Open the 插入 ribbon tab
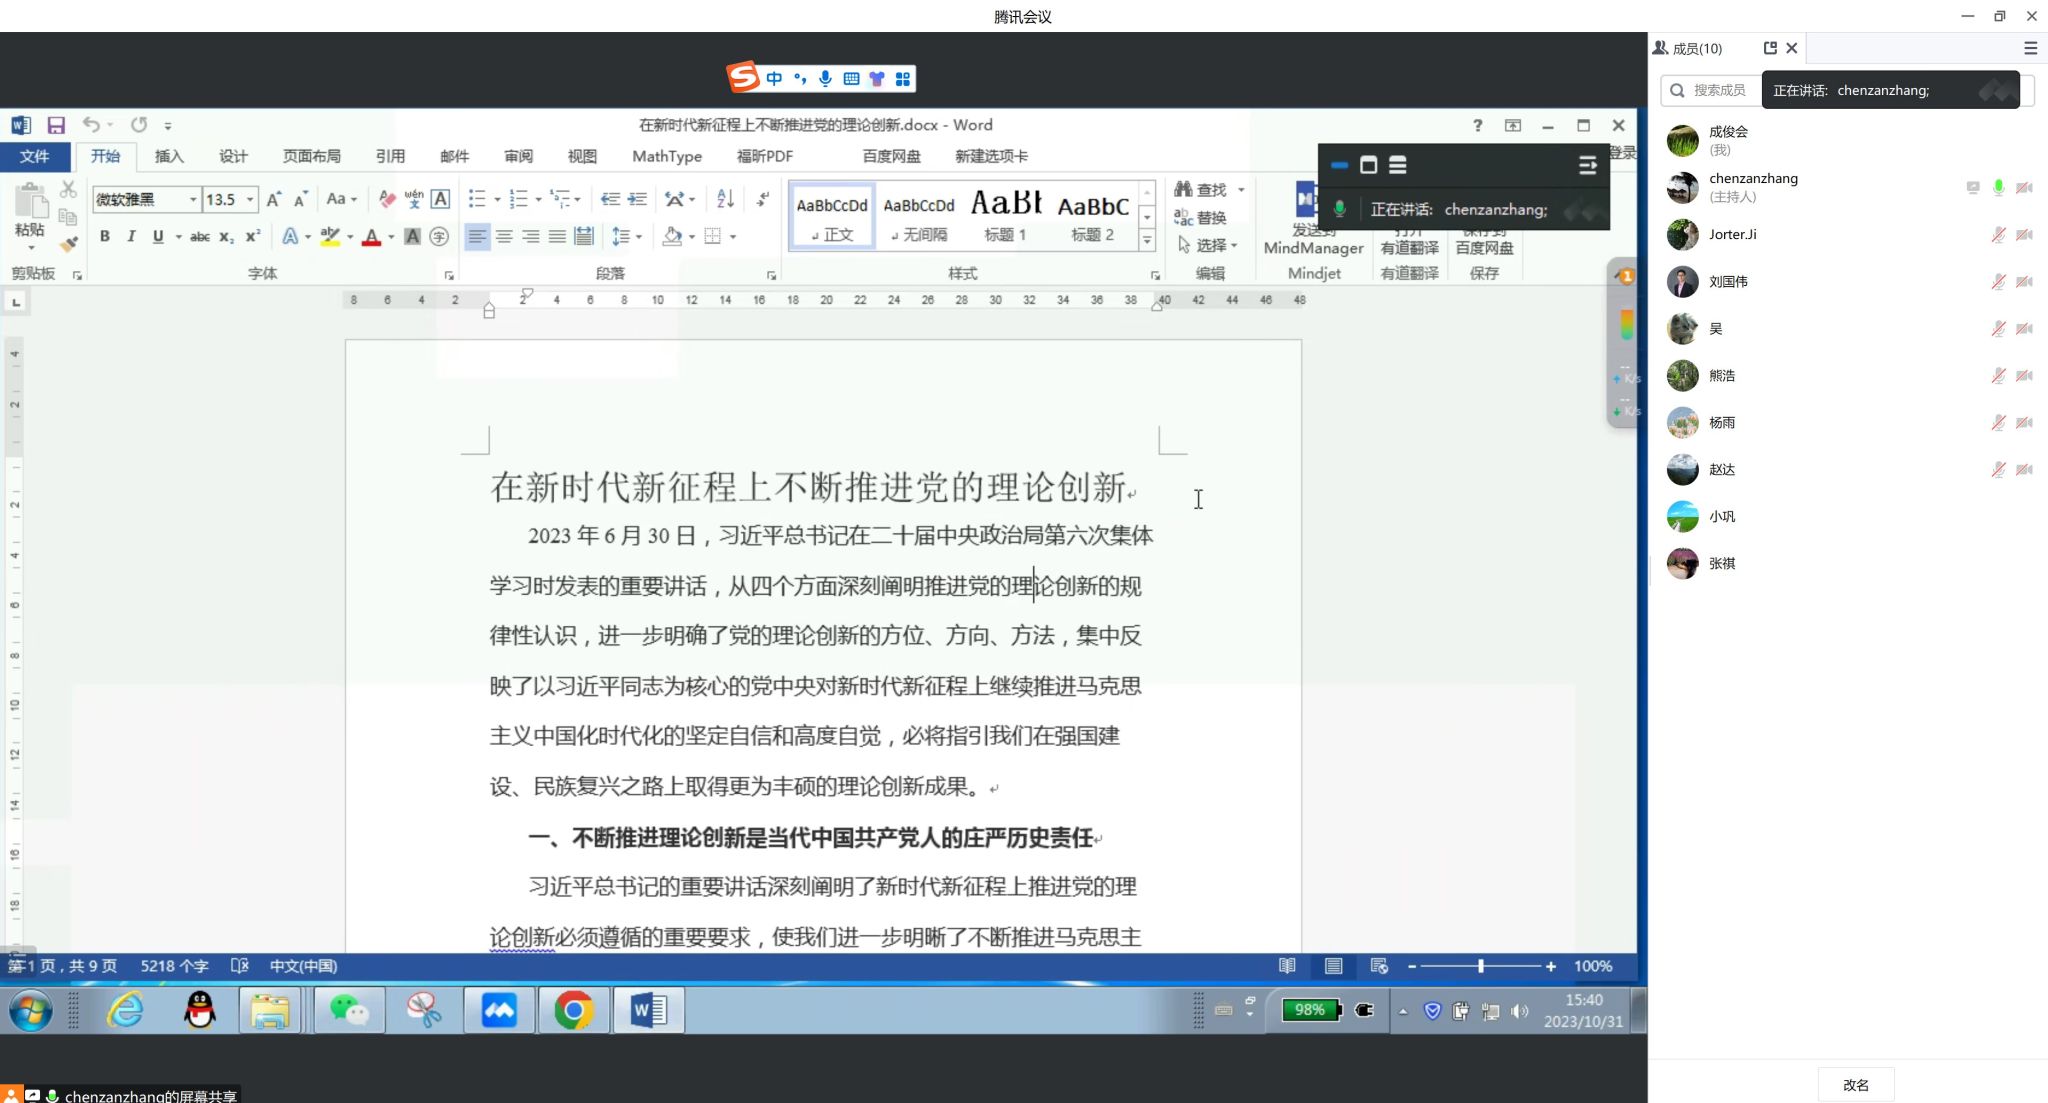 [169, 156]
